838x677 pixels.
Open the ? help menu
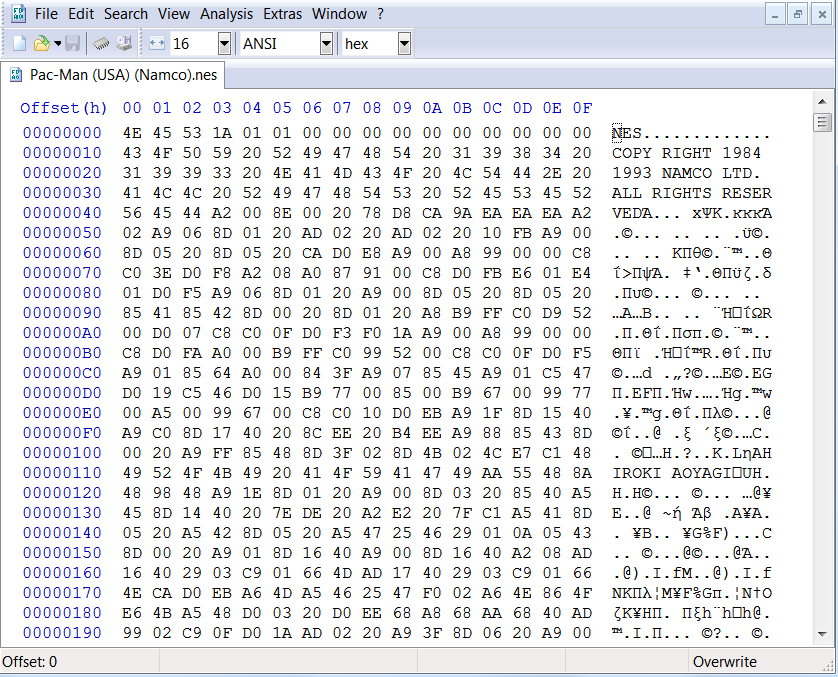click(381, 14)
